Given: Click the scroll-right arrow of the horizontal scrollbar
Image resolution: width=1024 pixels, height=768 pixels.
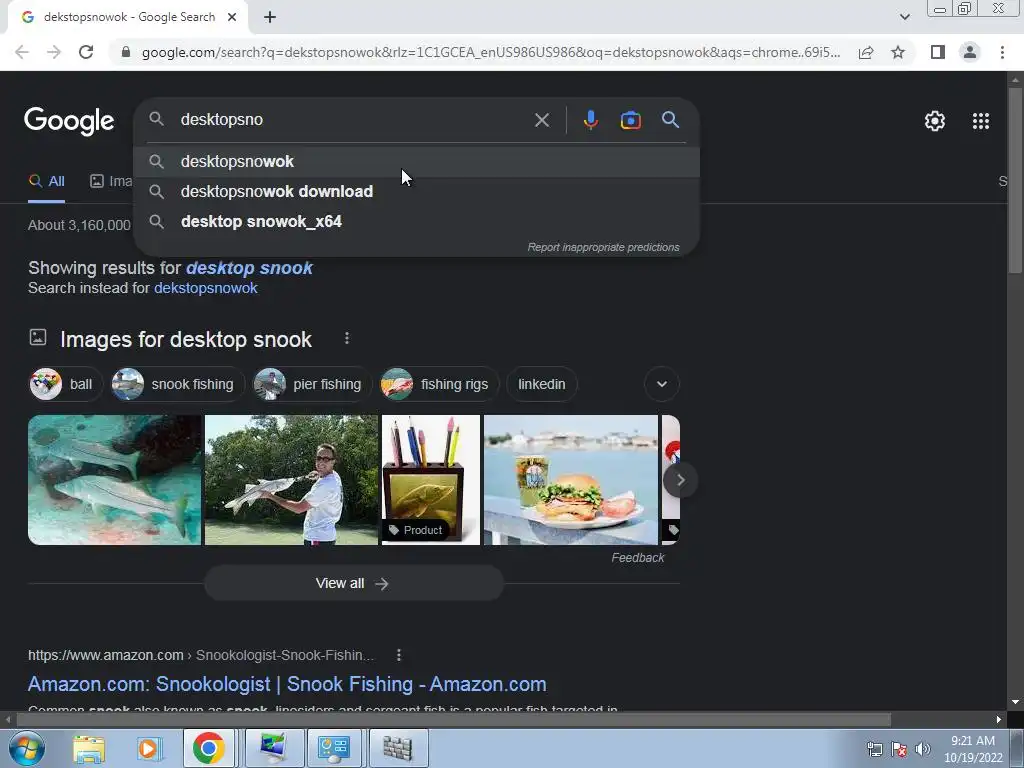Looking at the screenshot, I should [999, 720].
